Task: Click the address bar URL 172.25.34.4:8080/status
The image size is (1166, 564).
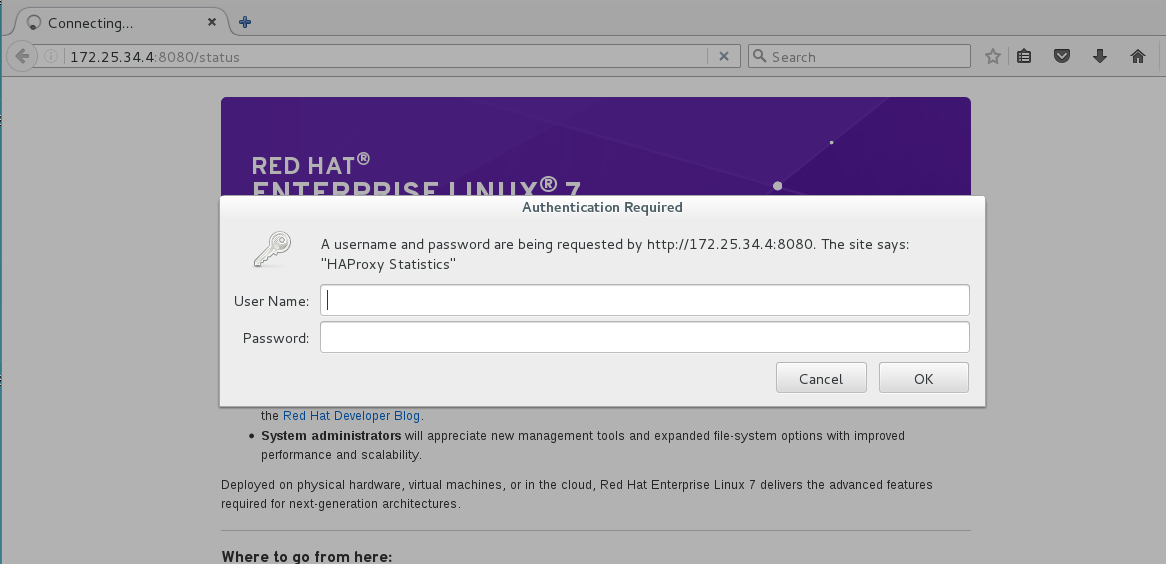Action: [x=155, y=57]
